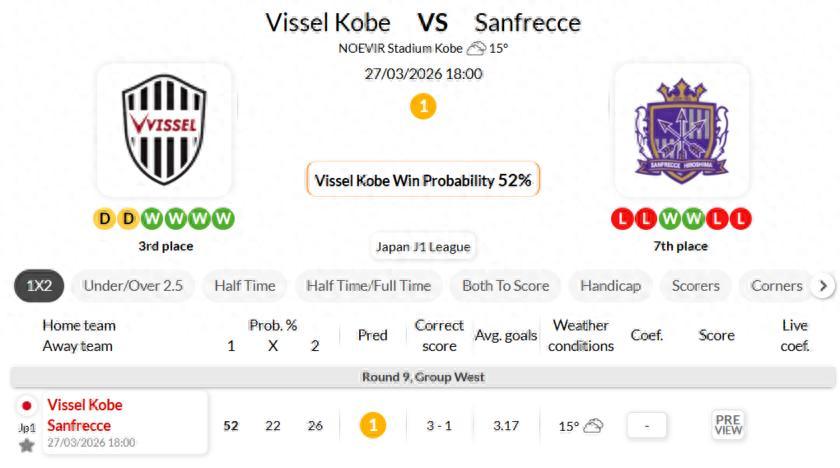Click the Coef. dash button in match row
This screenshot has height=468, width=840.
pos(647,425)
